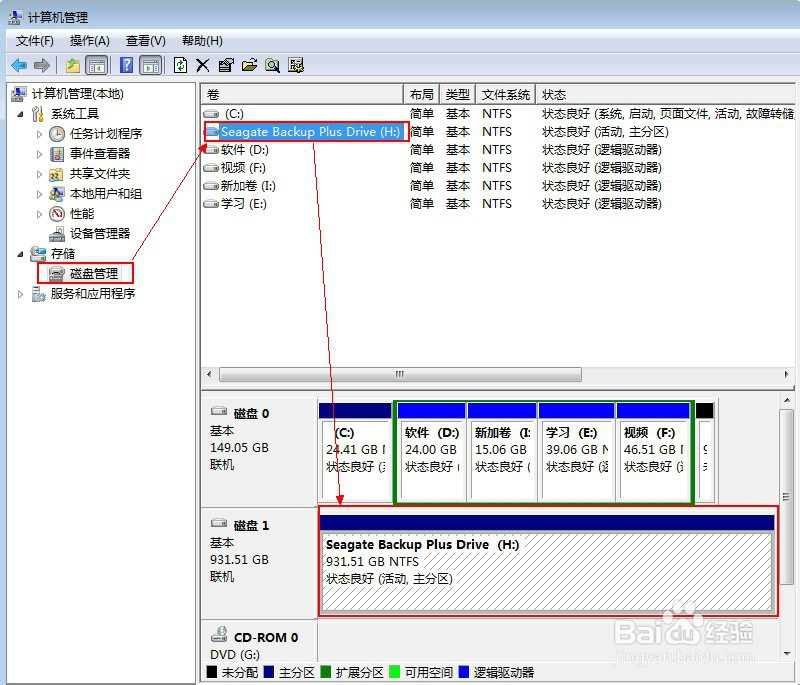Select the 学习 (E:) 39.06 GB partition block
The width and height of the screenshot is (800, 685).
pos(577,451)
